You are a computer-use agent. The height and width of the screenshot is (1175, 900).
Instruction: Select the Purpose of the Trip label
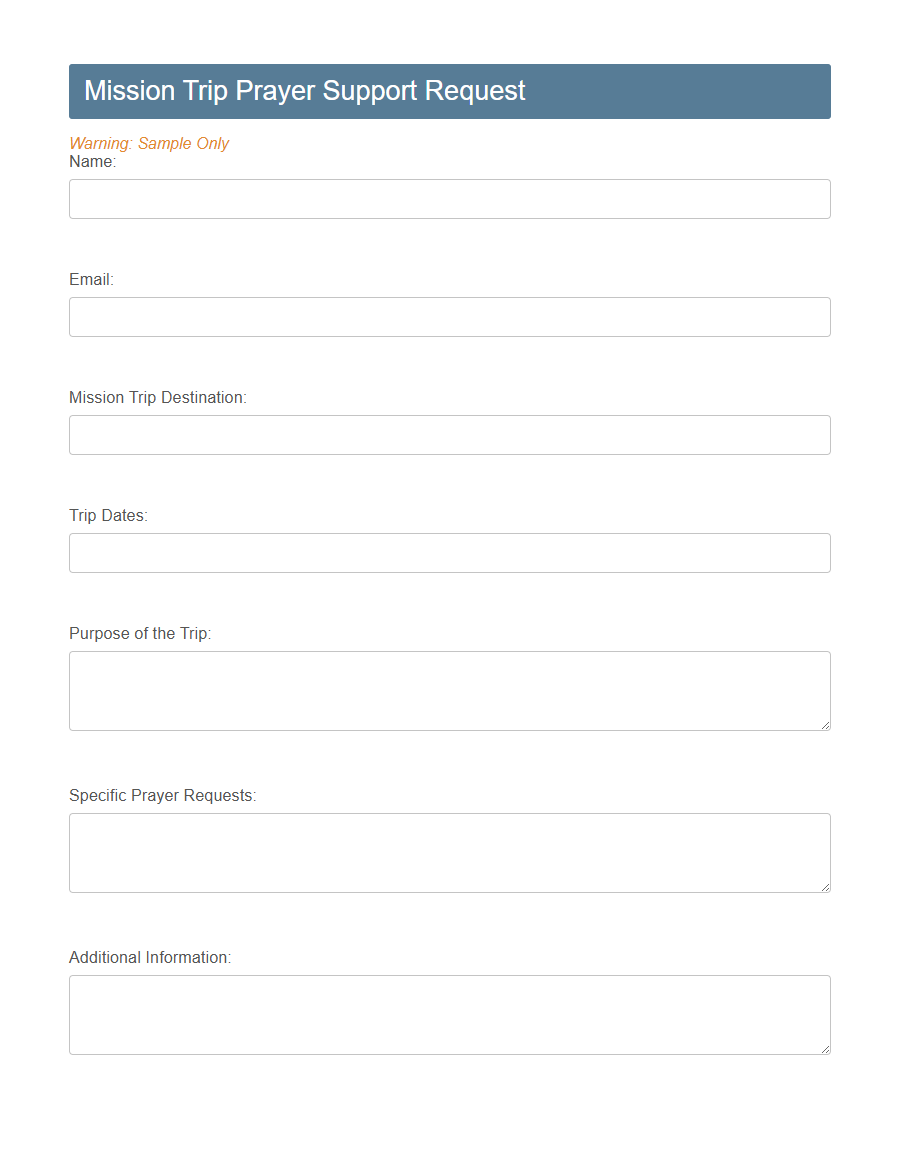(139, 633)
